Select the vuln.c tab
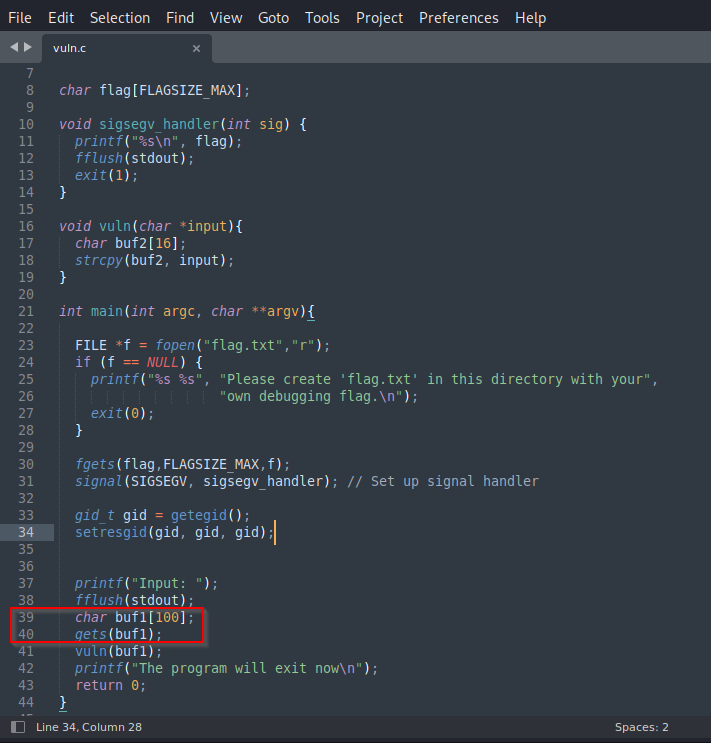 coord(127,48)
